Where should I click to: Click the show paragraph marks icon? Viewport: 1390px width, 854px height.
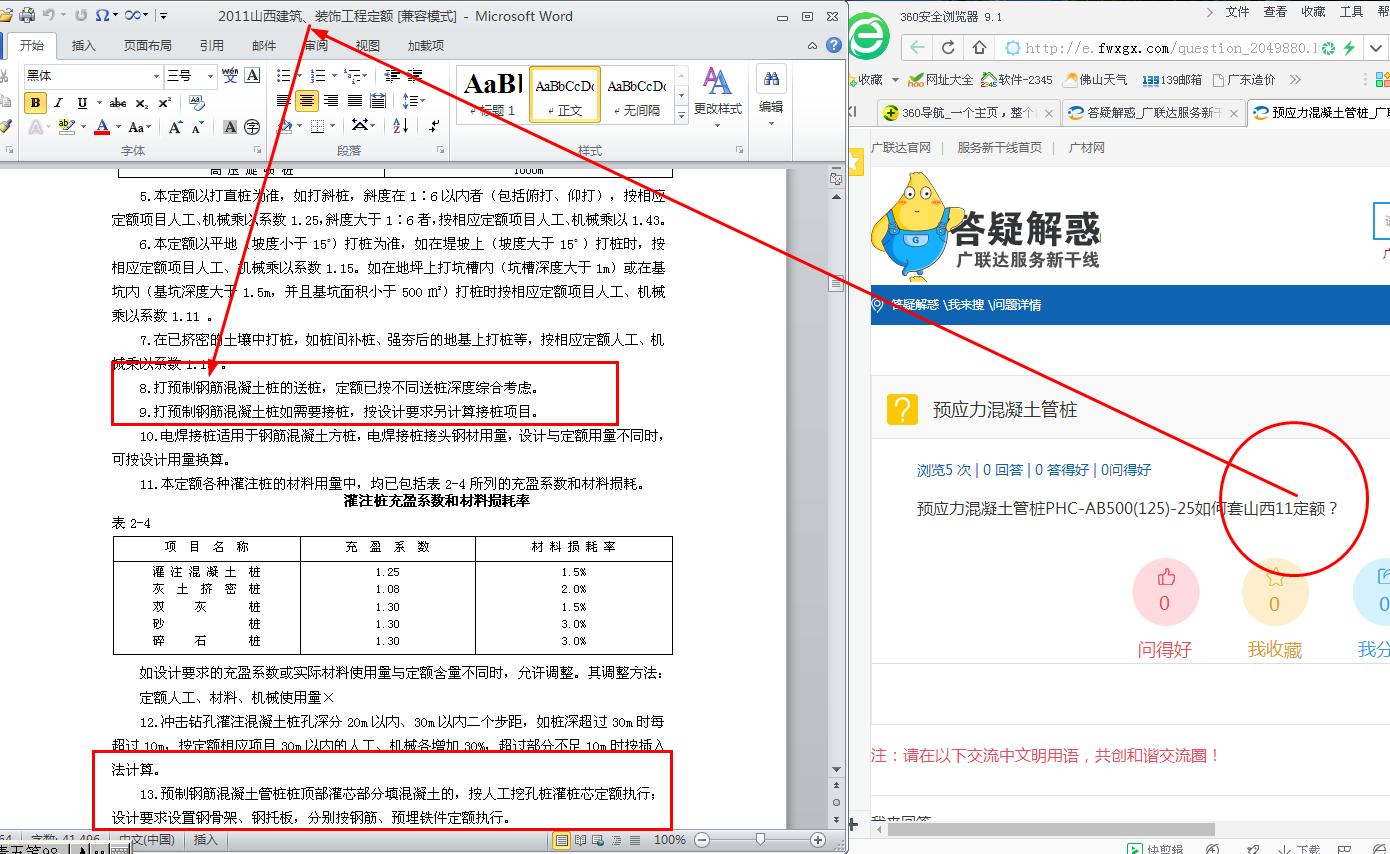[434, 126]
